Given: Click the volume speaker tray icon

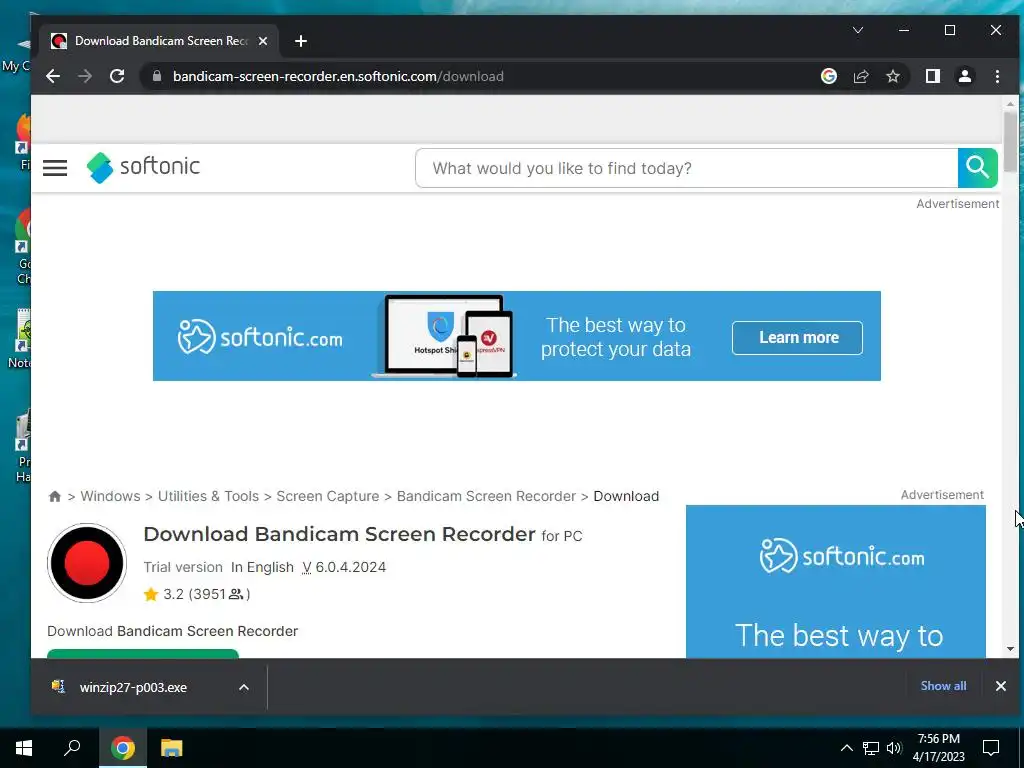Looking at the screenshot, I should click(894, 748).
